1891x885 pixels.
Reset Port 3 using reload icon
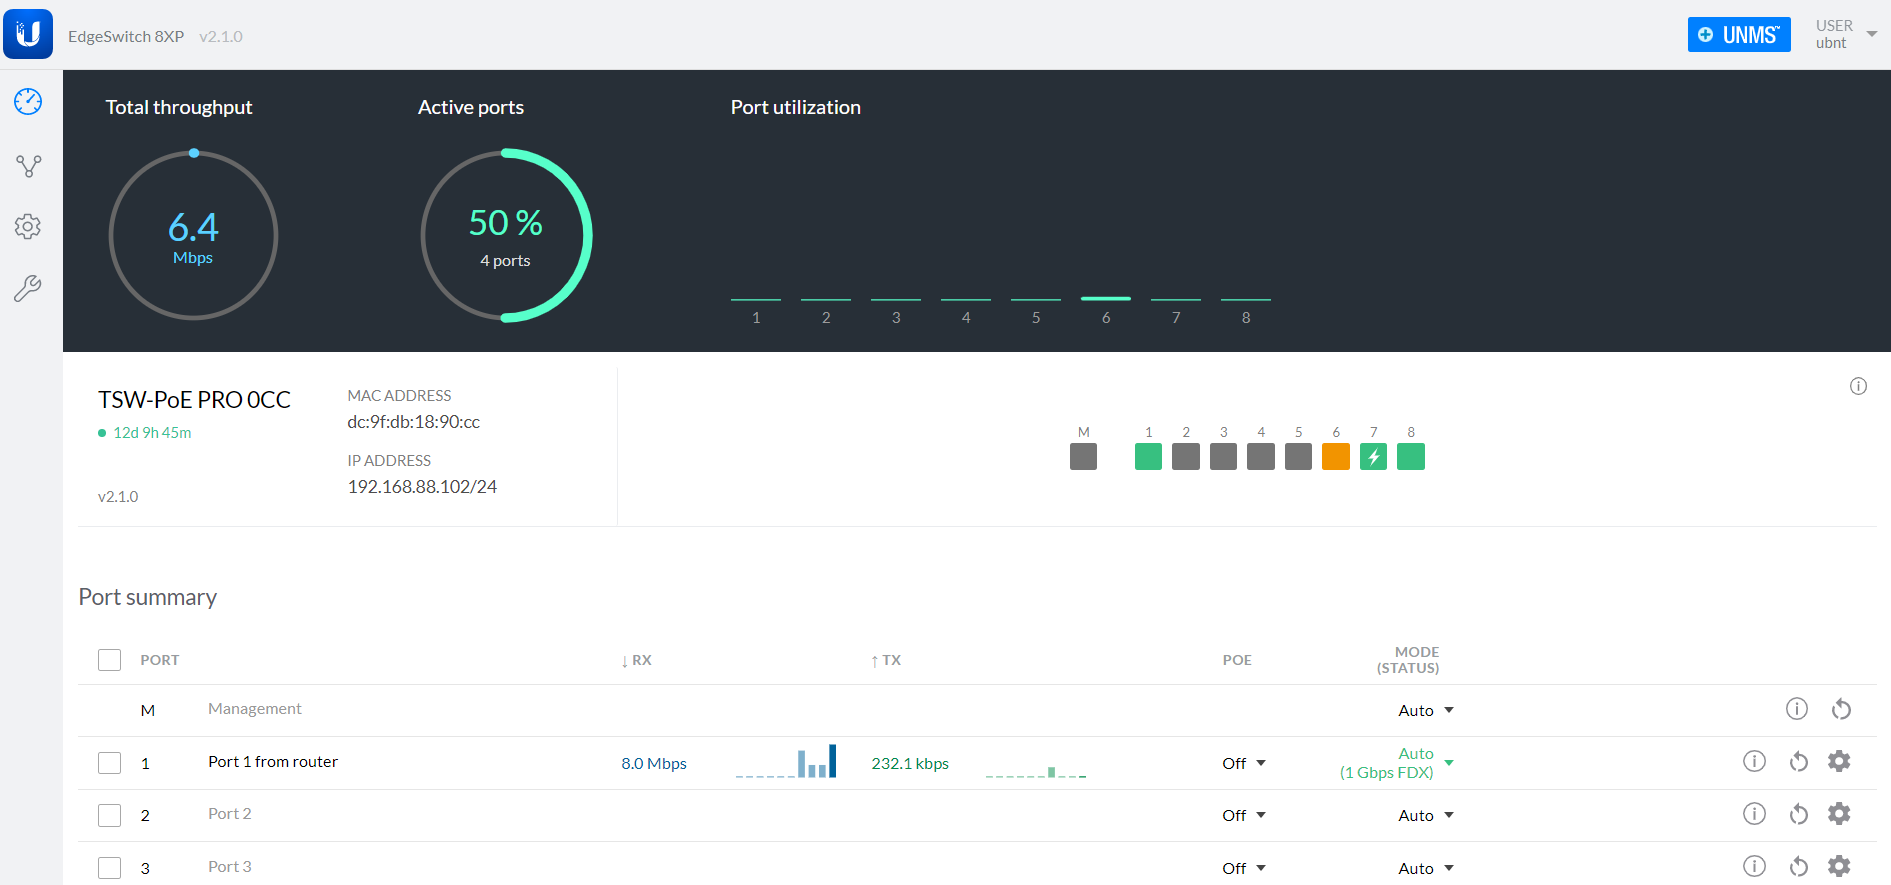[1798, 867]
